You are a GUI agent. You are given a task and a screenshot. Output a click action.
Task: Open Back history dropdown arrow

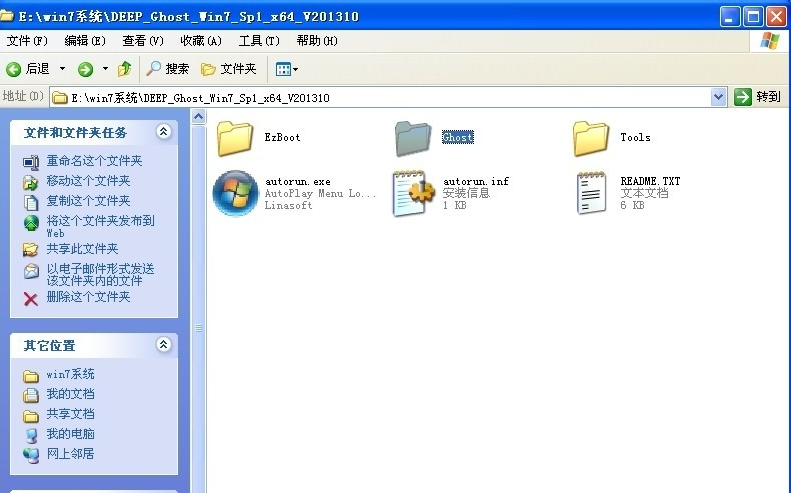point(63,69)
